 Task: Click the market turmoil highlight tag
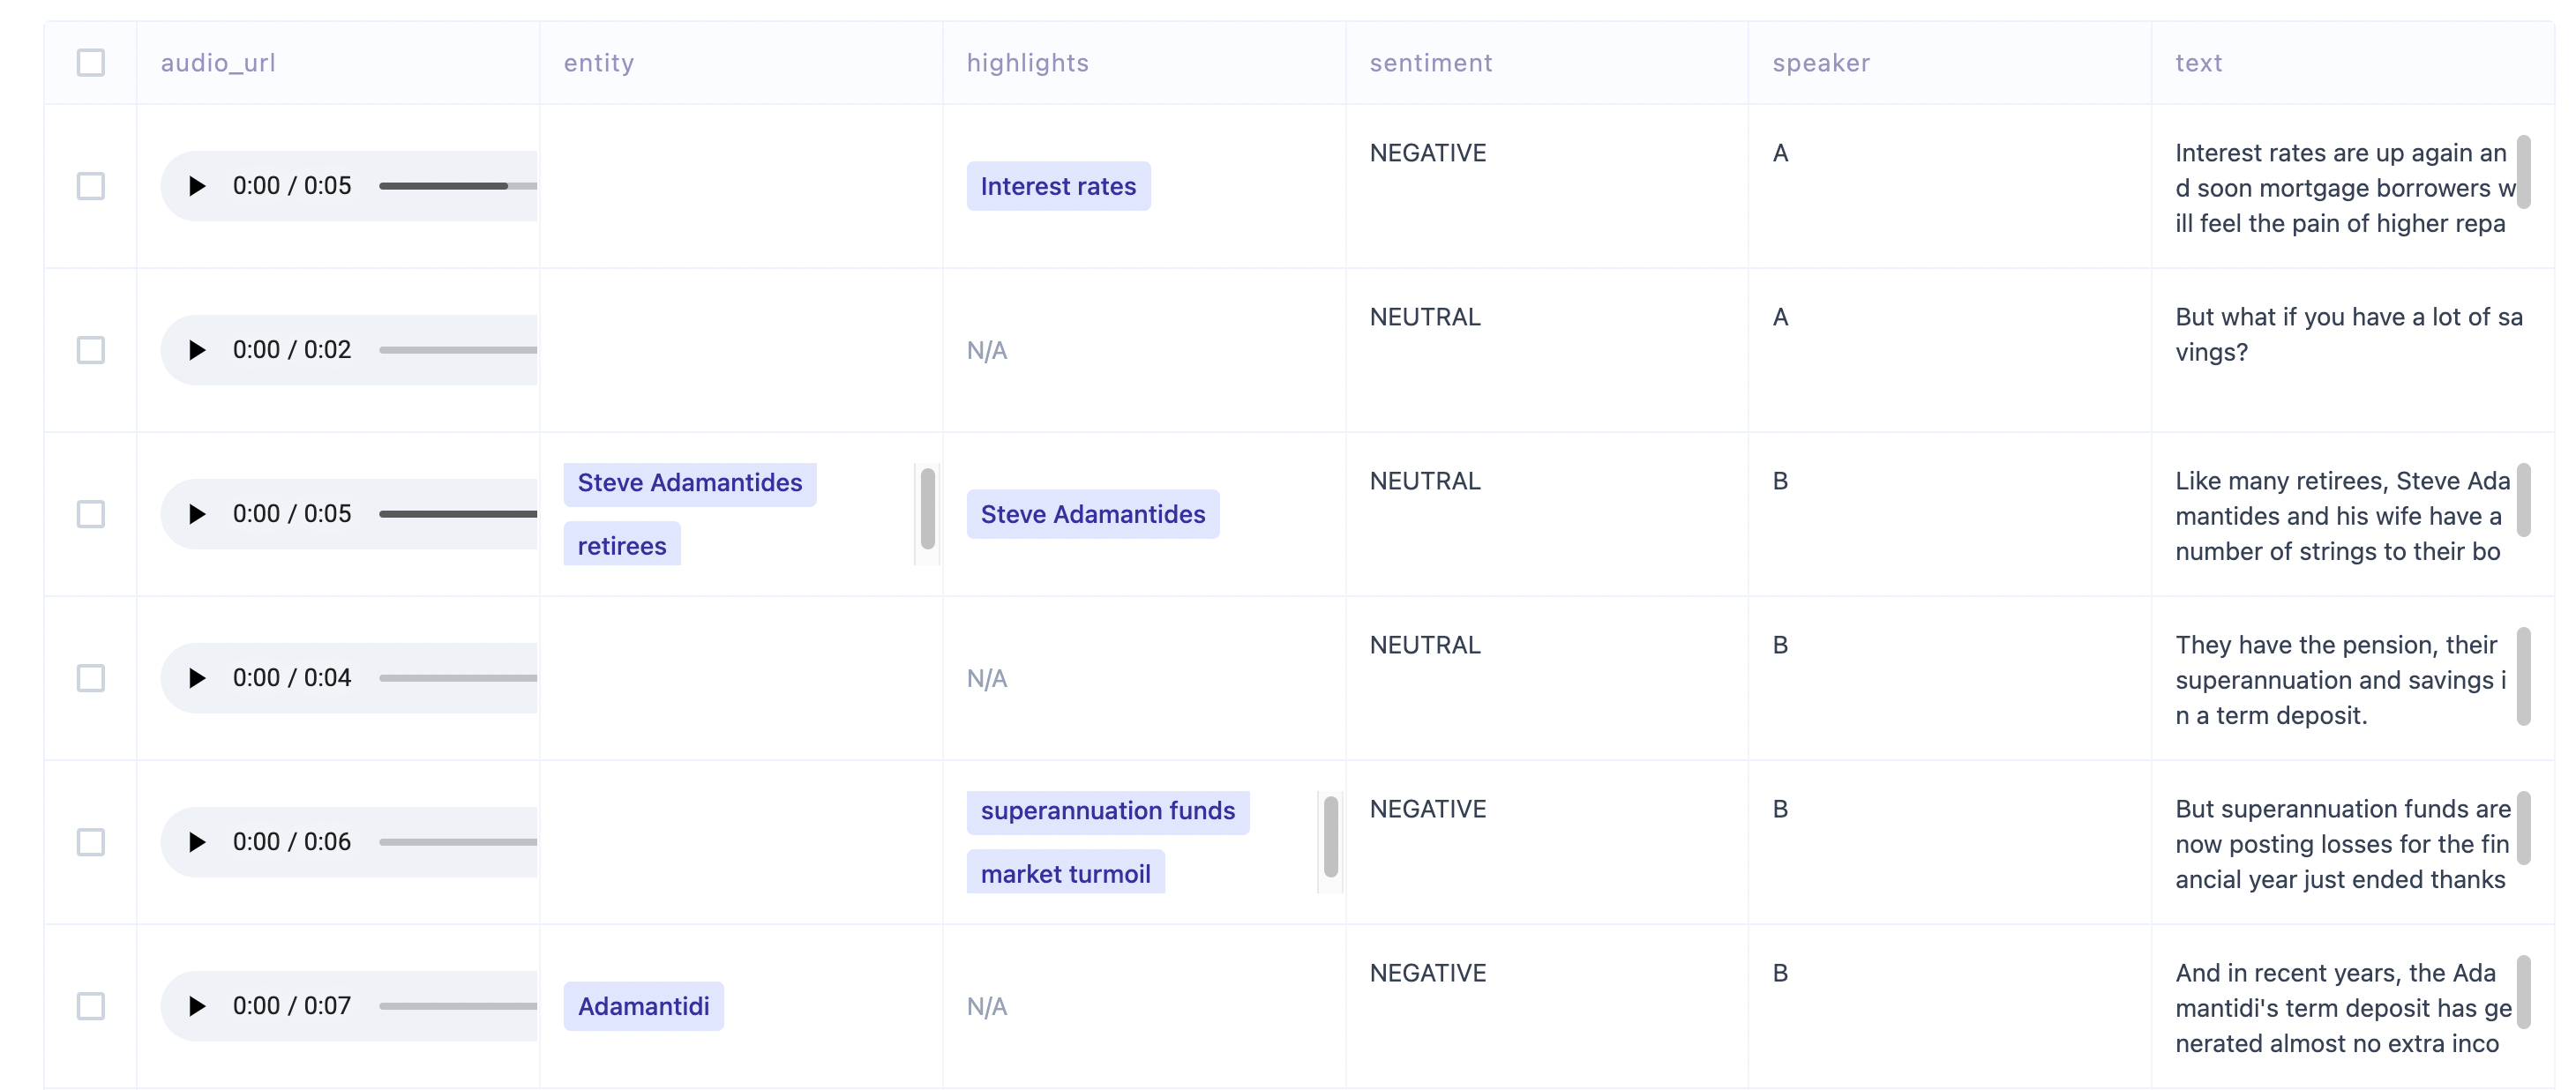click(x=1065, y=873)
